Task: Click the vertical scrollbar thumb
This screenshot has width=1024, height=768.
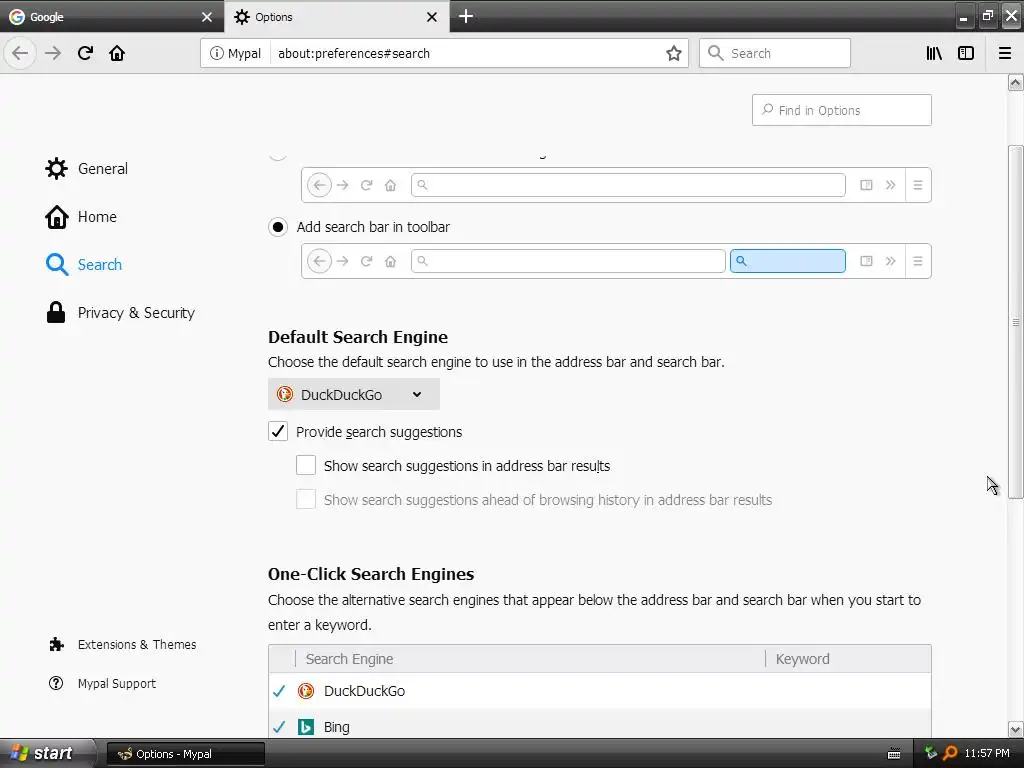Action: (1015, 322)
